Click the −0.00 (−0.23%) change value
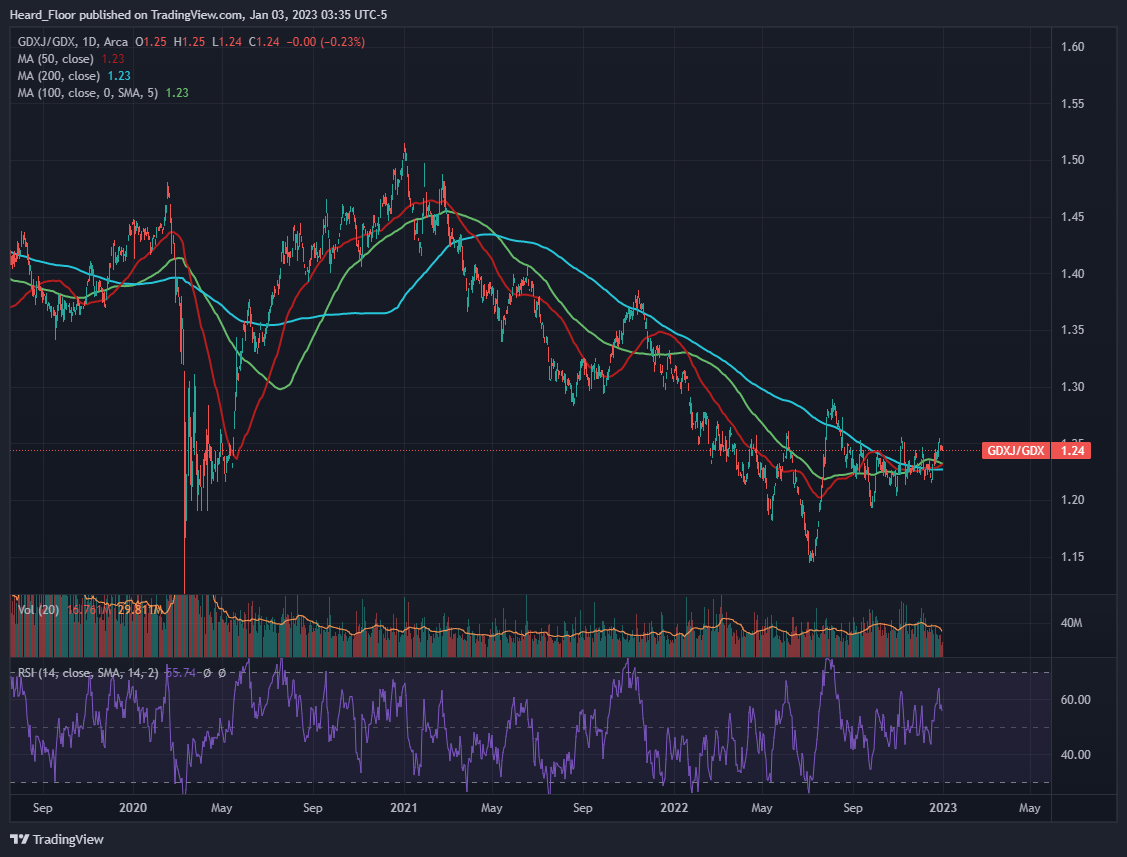Screen dimensions: 1127x857 pyautogui.click(x=326, y=42)
